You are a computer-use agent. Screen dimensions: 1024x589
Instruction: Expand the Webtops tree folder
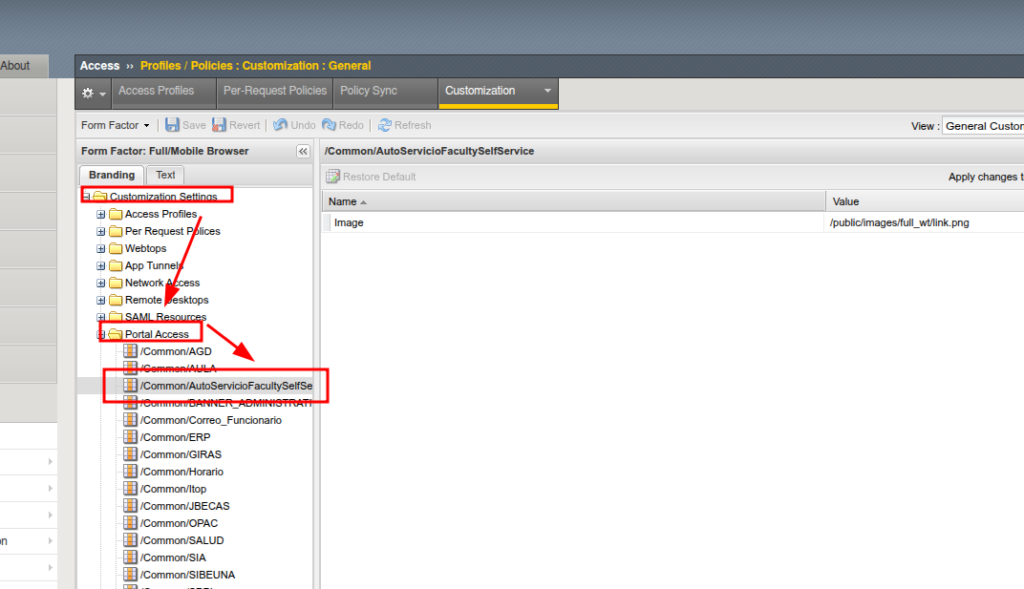101,248
